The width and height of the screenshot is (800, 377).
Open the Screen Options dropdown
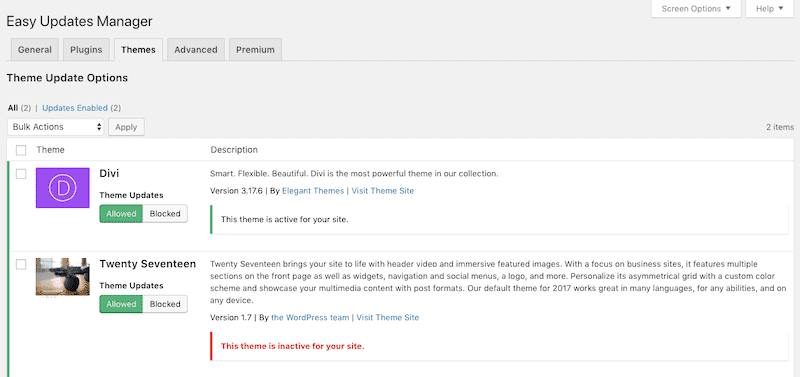click(x=696, y=9)
